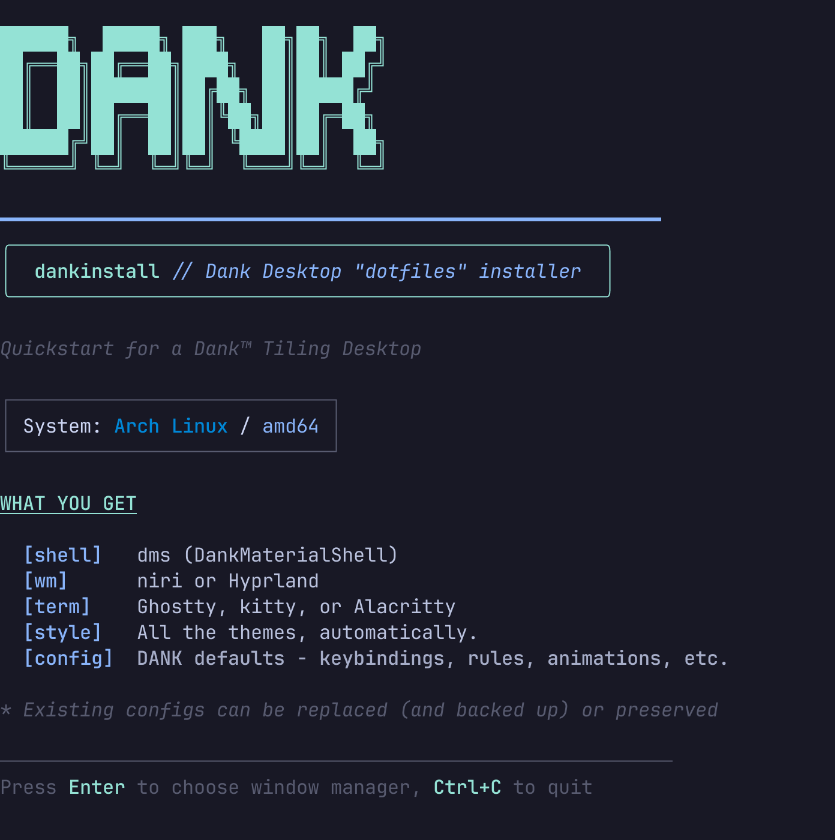Click the dankinstall command name in title box

(97, 271)
